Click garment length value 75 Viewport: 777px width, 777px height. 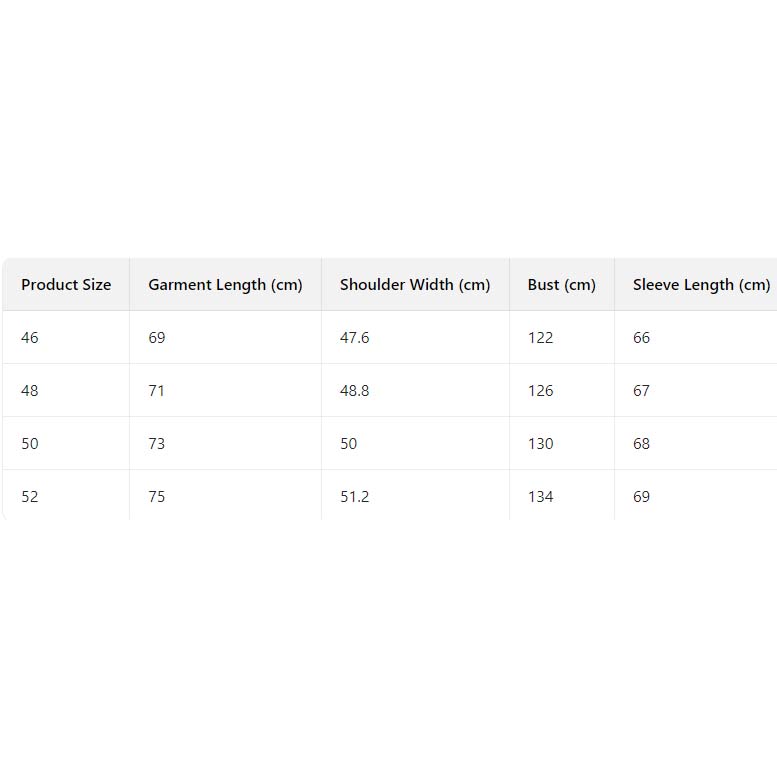click(x=157, y=497)
